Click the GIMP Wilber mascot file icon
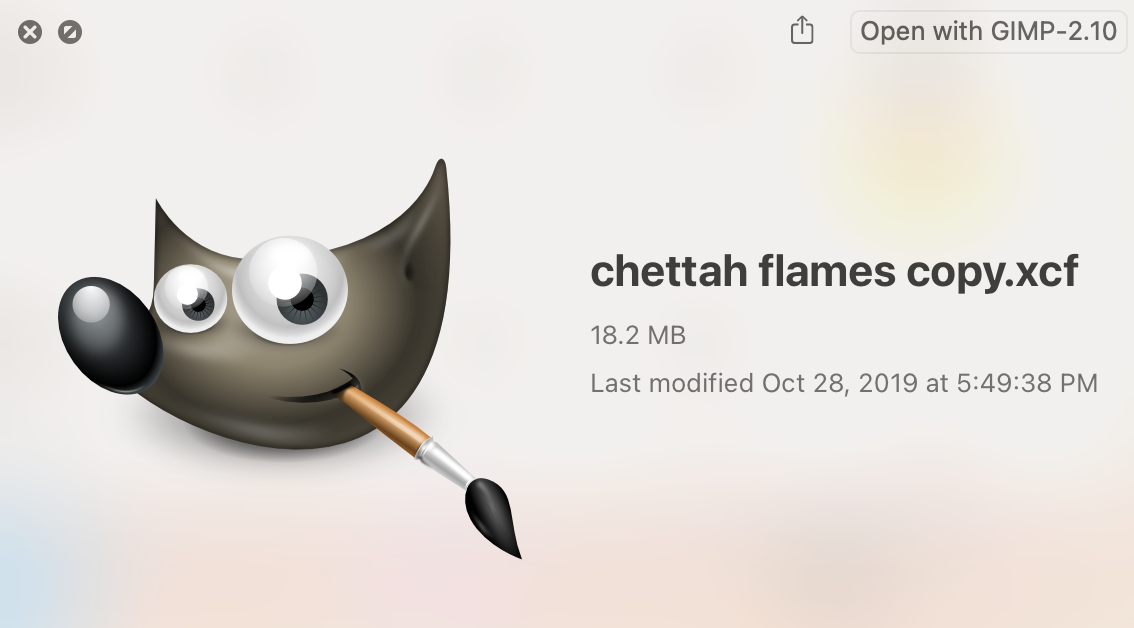 click(289, 358)
